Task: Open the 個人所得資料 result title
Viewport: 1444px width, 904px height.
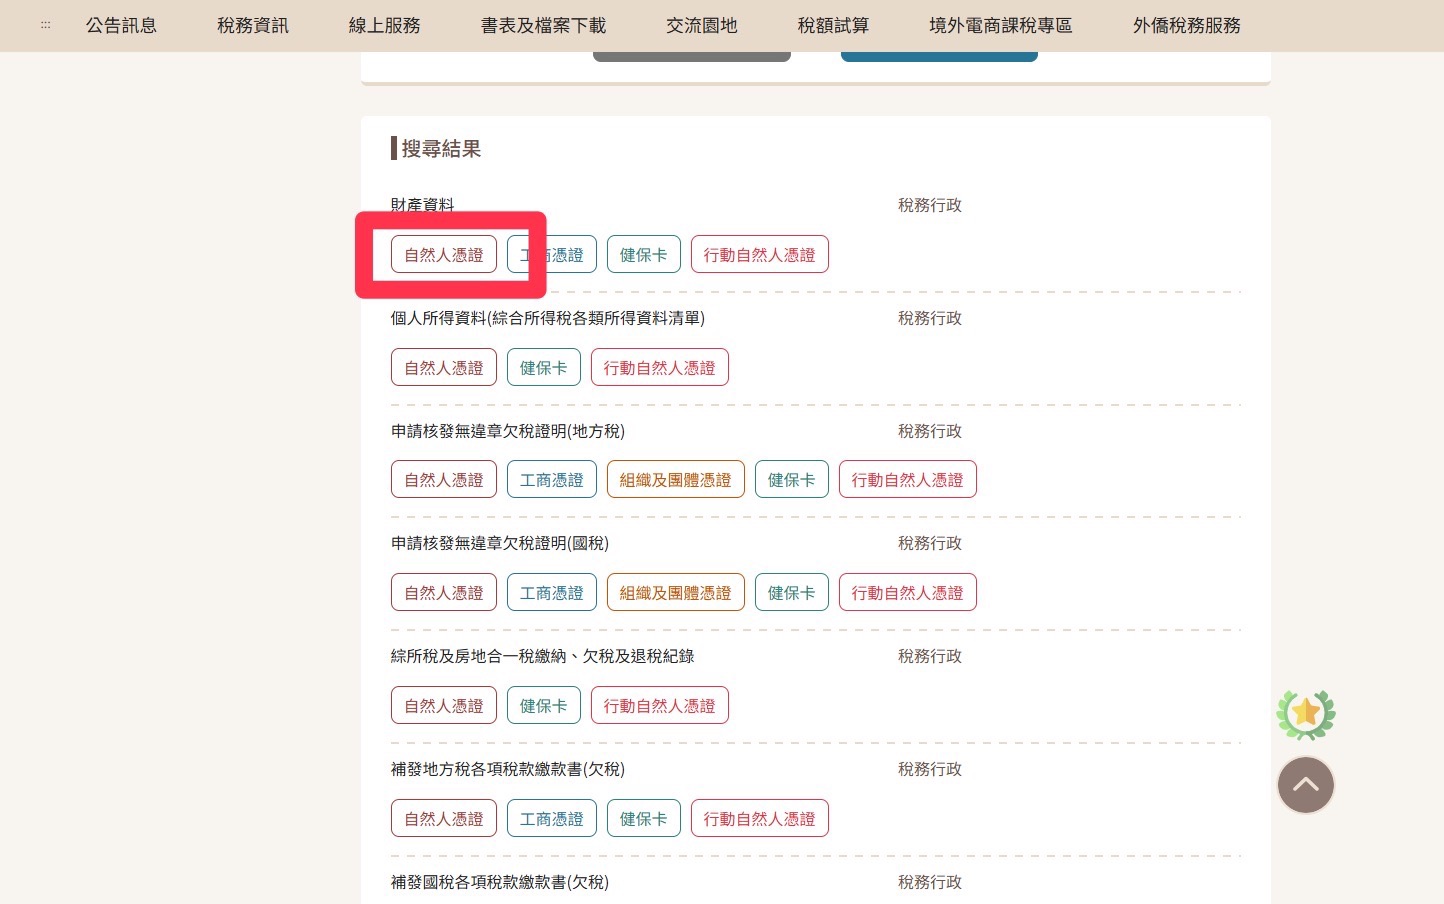Action: 547,318
